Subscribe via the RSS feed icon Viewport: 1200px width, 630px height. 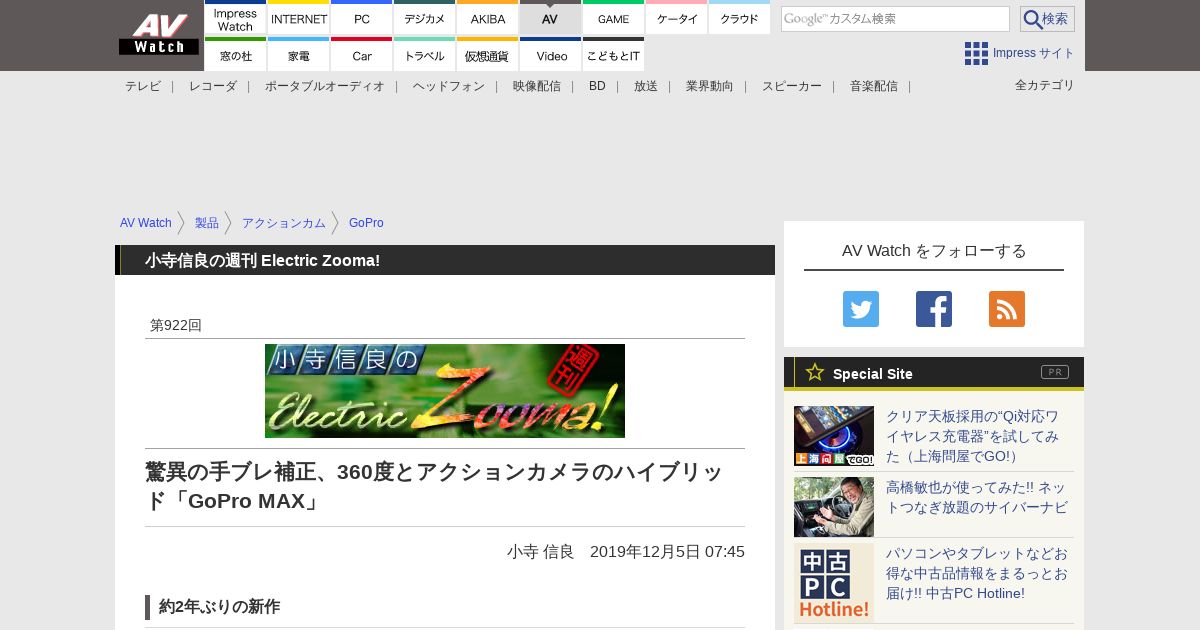tap(1007, 309)
